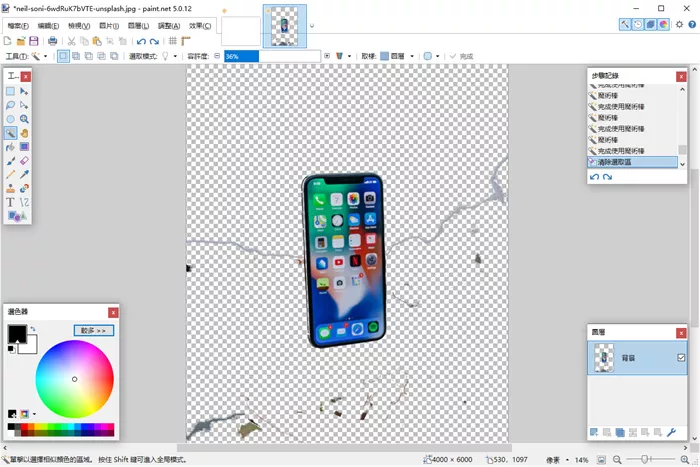Click the Save floppy disk icon

pyautogui.click(x=34, y=41)
